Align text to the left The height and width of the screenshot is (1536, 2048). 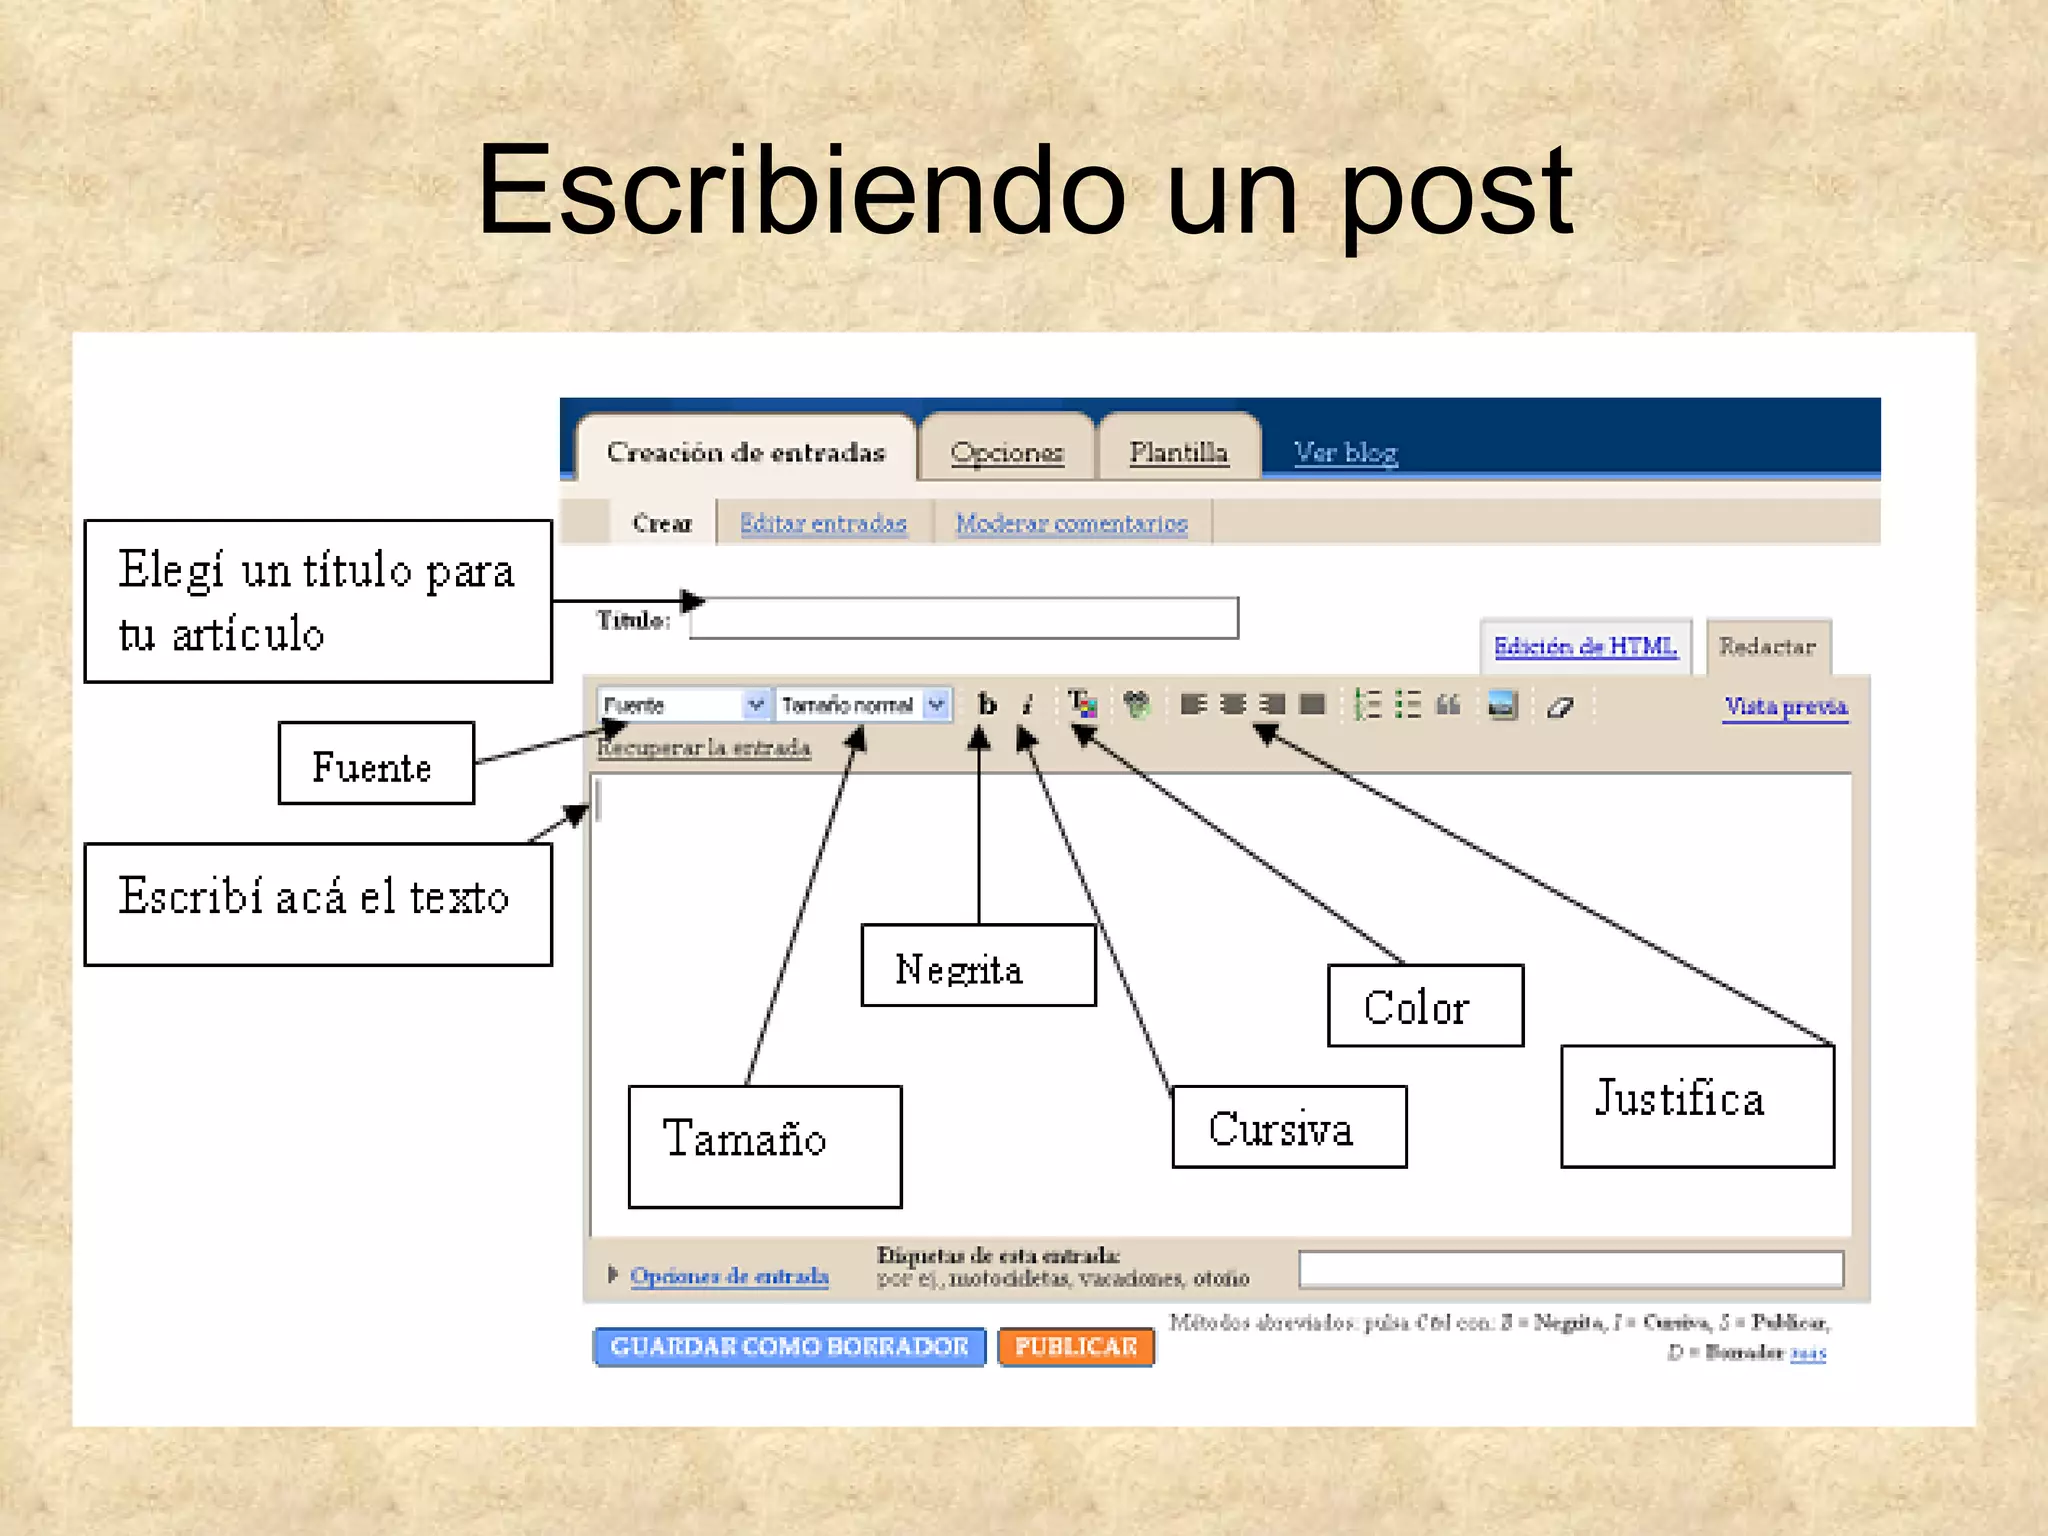[x=1193, y=705]
